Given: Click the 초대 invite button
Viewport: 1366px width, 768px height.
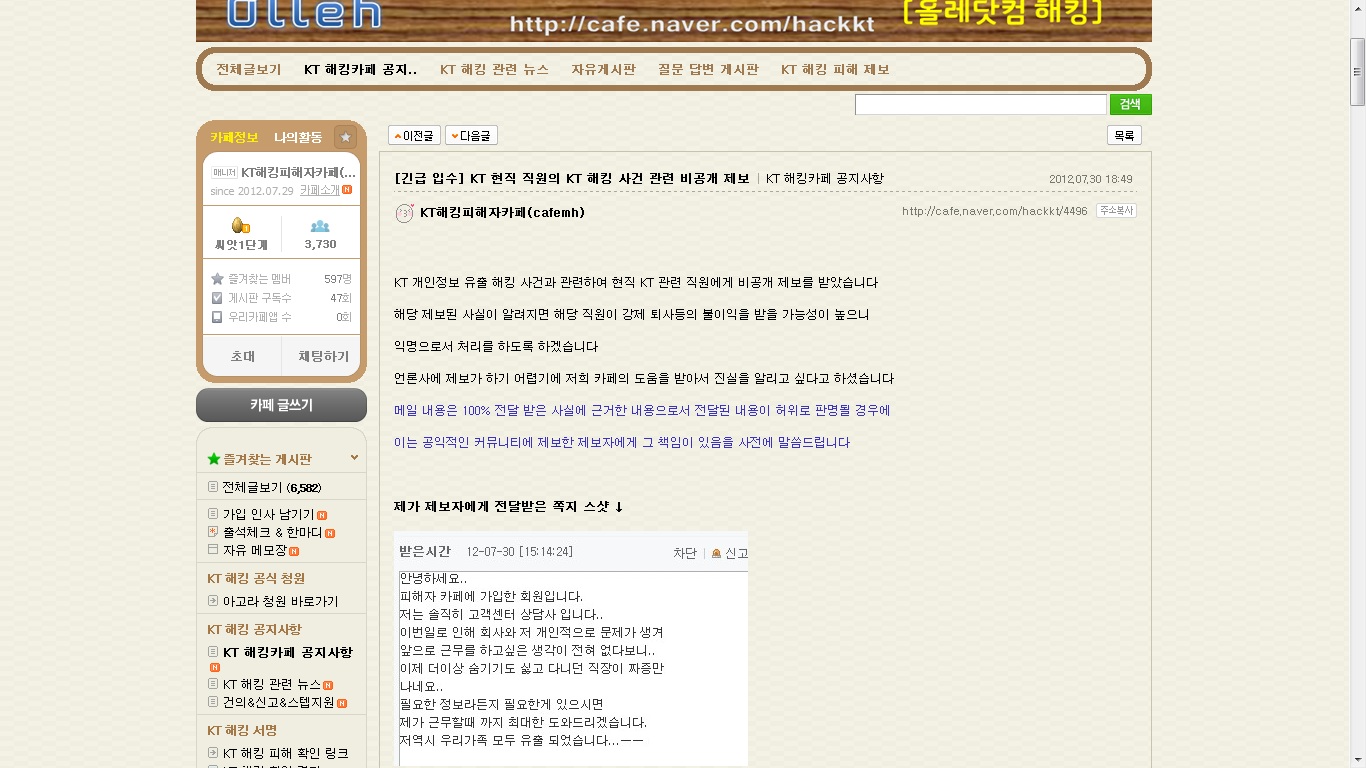Looking at the screenshot, I should [243, 356].
